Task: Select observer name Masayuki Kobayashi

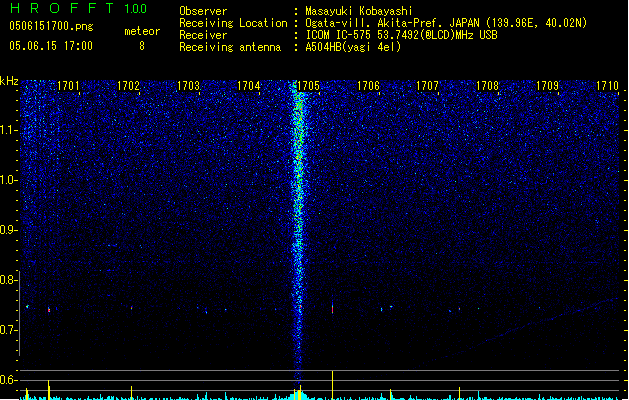Action: [x=359, y=11]
